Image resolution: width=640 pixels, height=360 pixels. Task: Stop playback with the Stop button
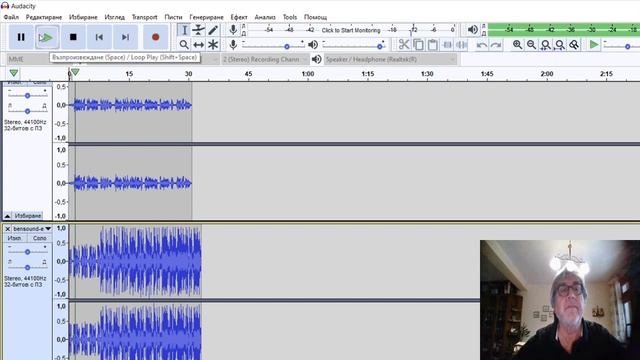point(73,37)
